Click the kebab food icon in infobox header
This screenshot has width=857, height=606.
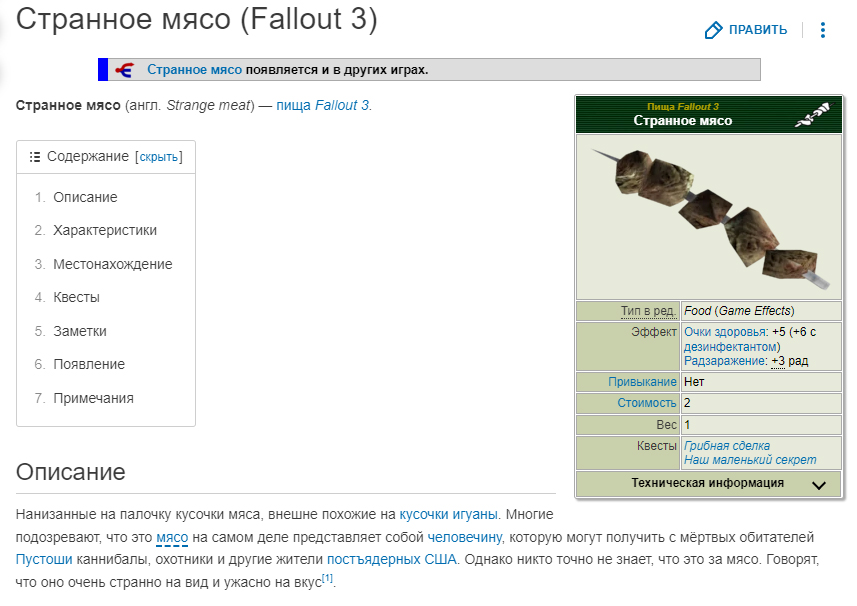pos(812,114)
